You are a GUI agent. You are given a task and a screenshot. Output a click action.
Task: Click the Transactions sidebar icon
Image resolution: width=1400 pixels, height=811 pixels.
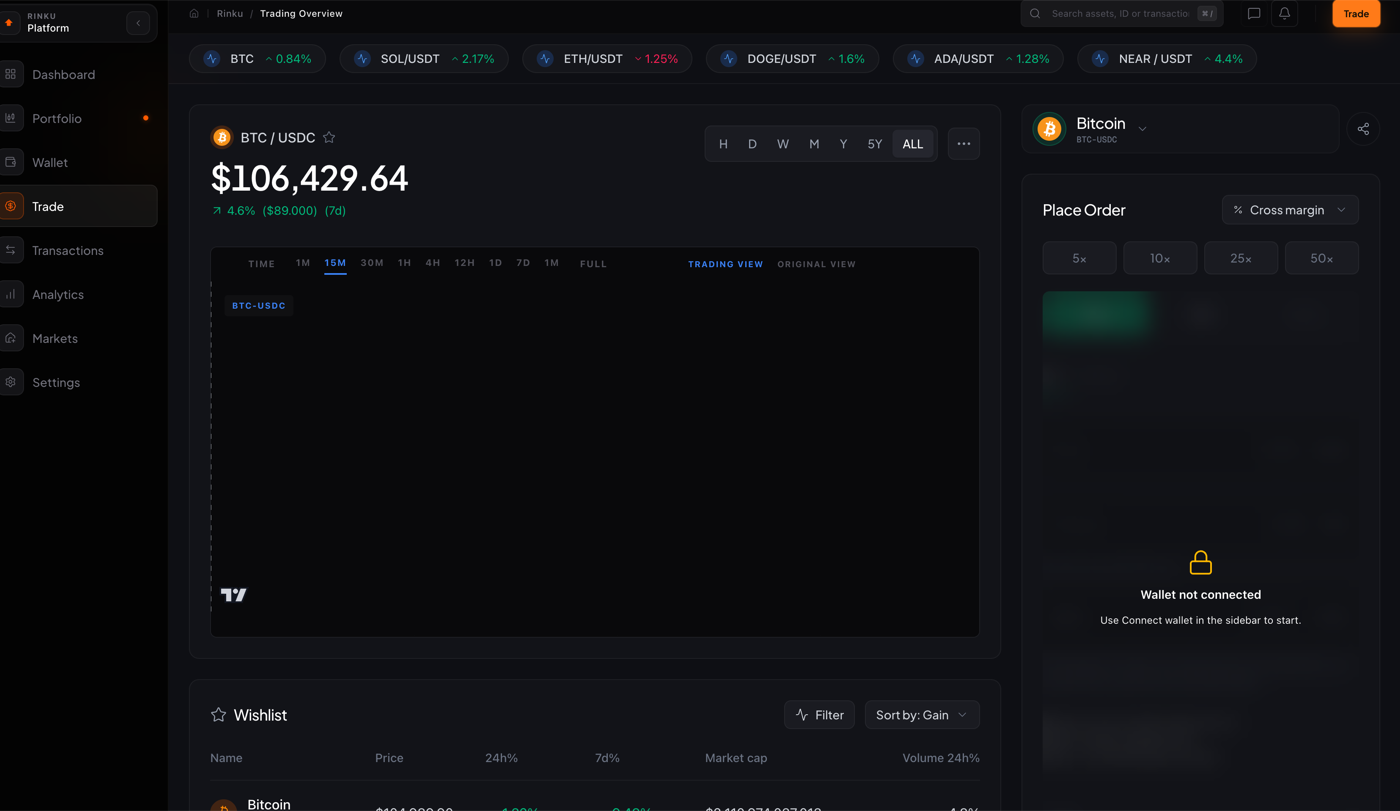tap(11, 250)
